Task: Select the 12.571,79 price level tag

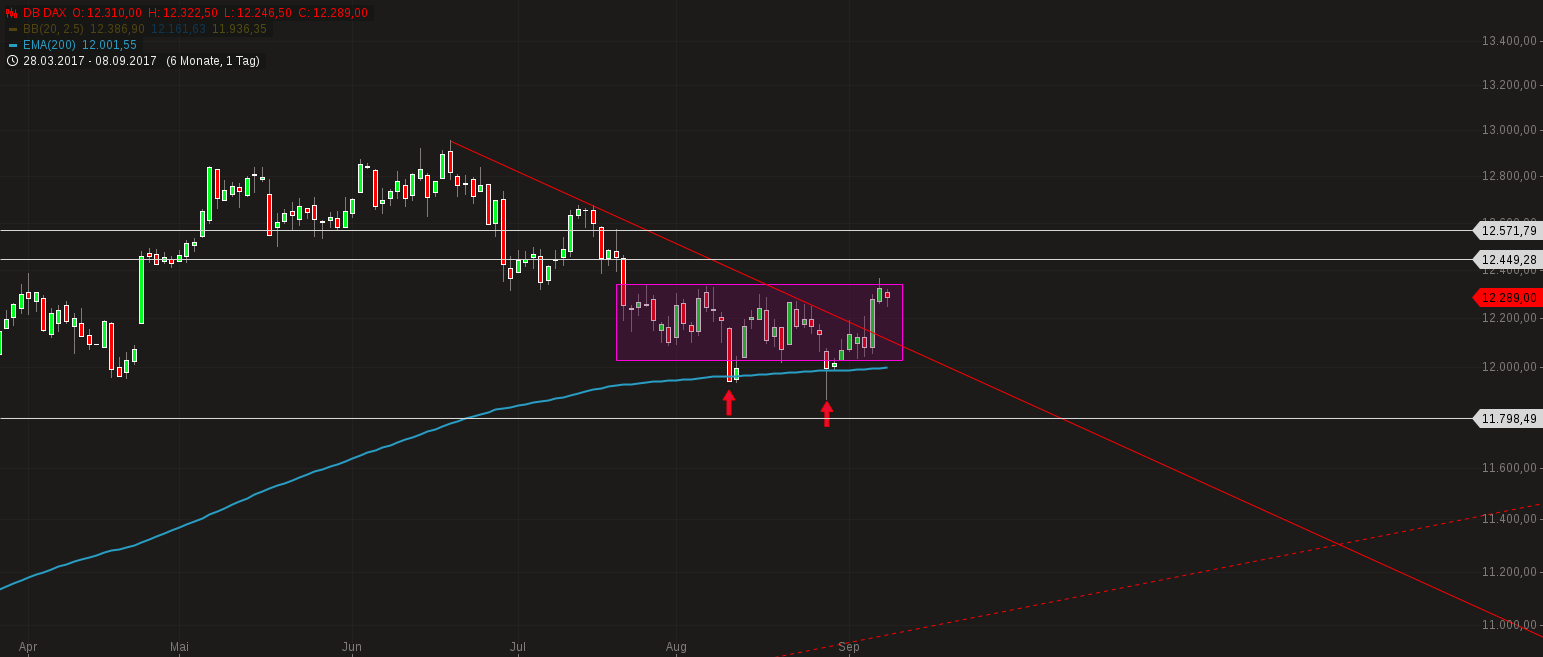Action: coord(1508,230)
